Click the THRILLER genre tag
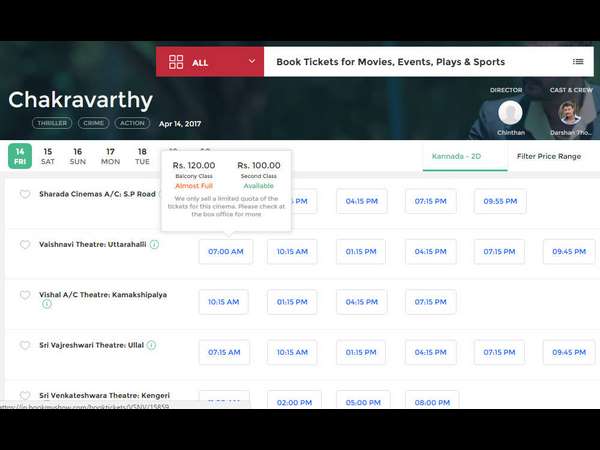The height and width of the screenshot is (450, 600). point(52,123)
